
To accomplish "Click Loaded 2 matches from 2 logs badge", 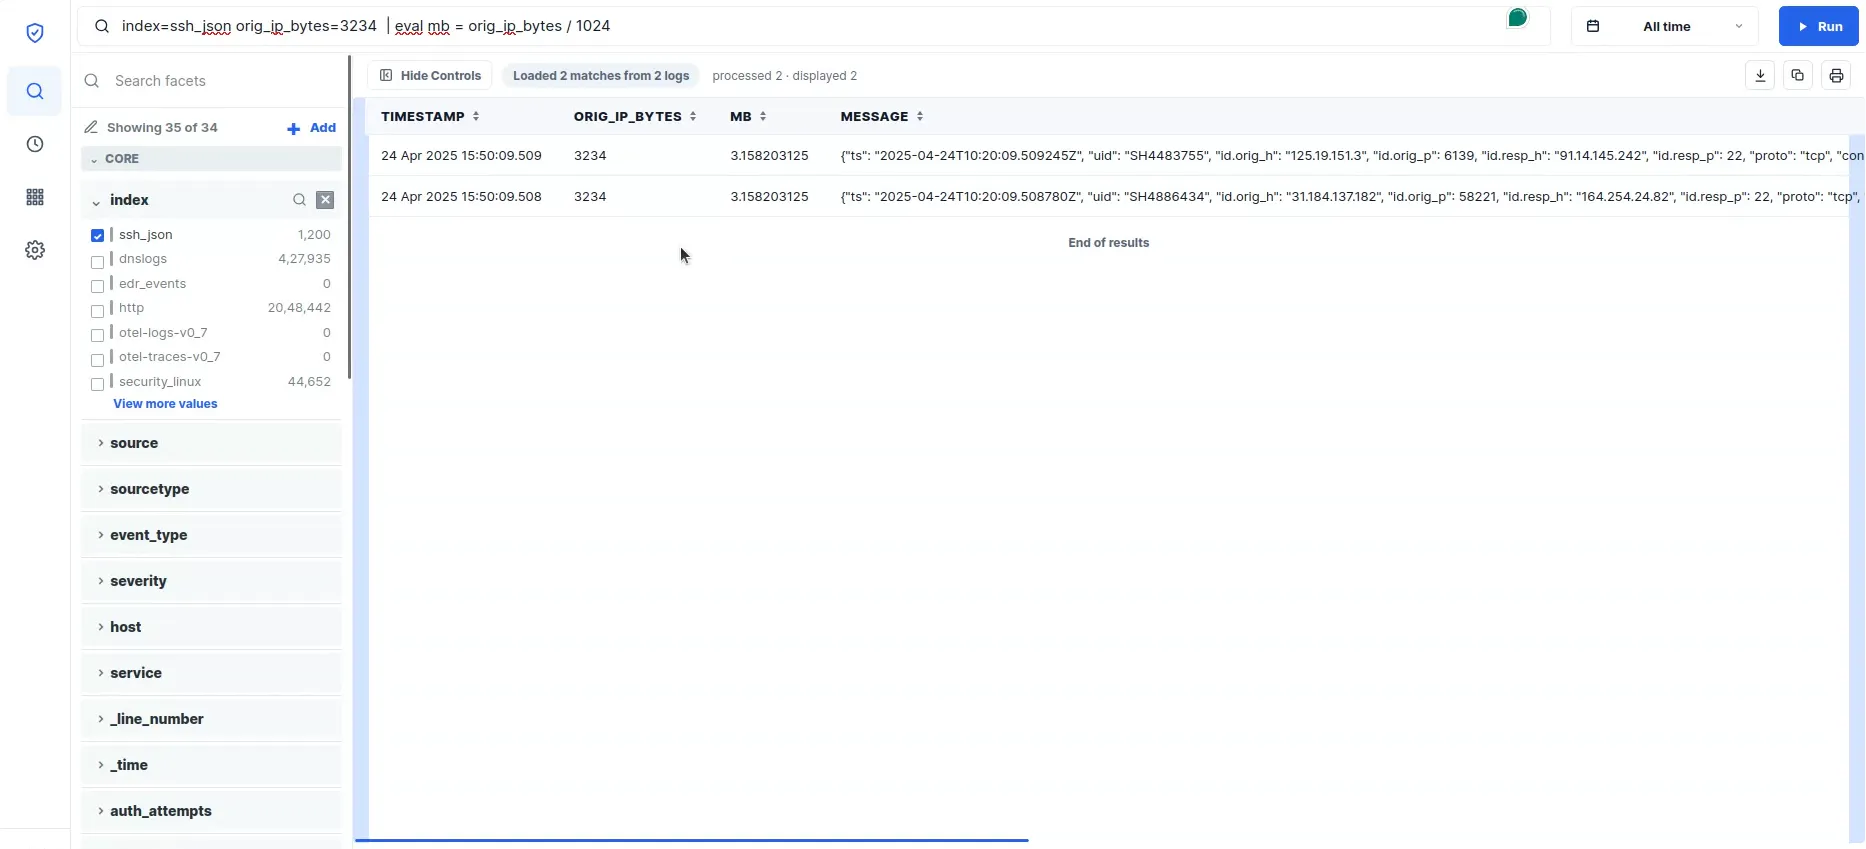I will pos(601,75).
